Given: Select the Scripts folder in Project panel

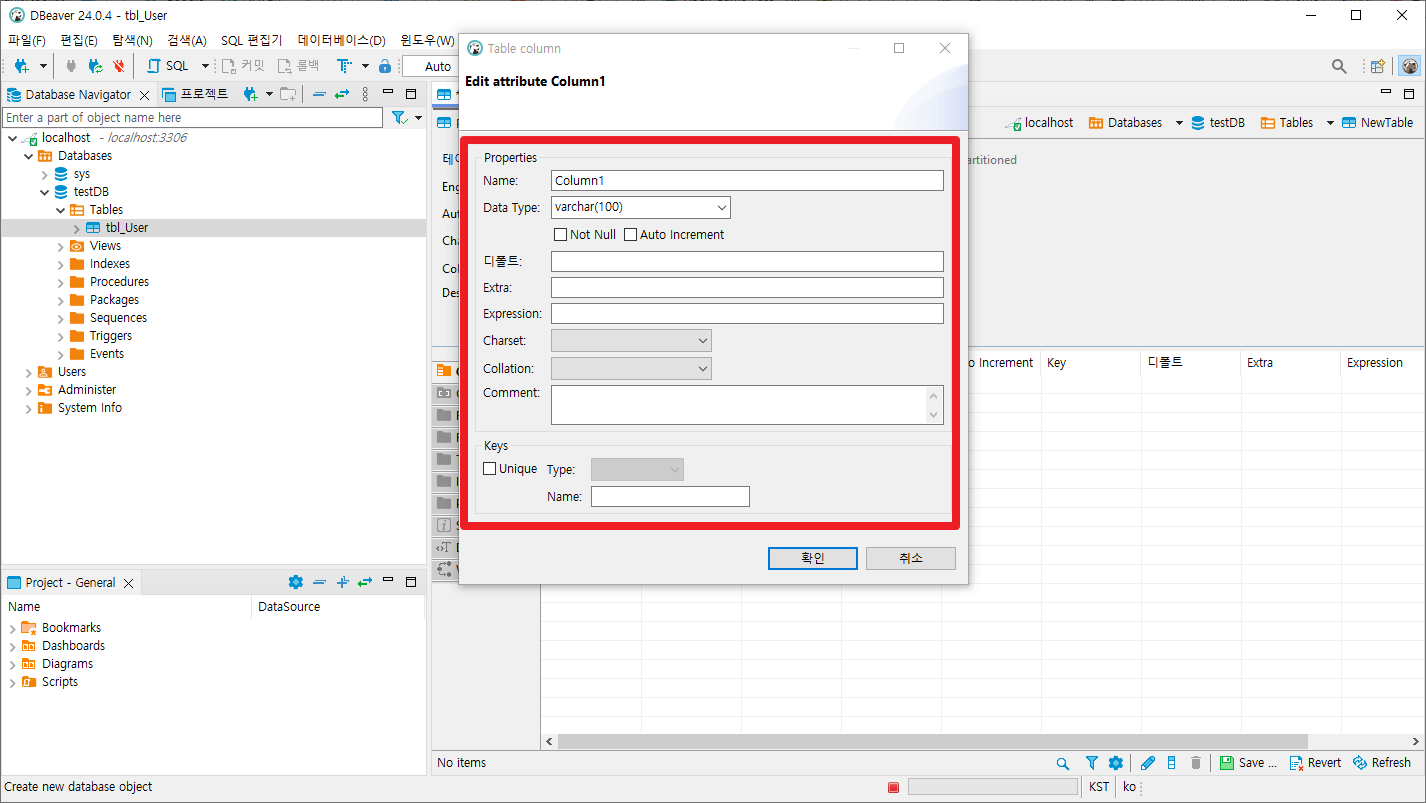Looking at the screenshot, I should pyautogui.click(x=60, y=682).
